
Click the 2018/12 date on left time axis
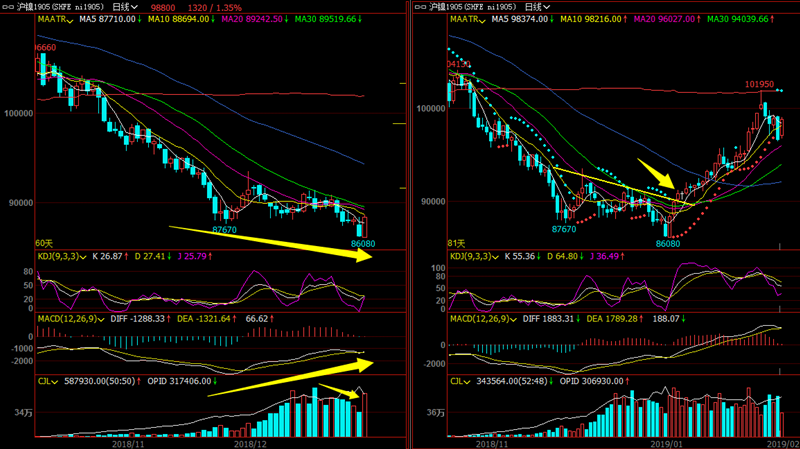tap(248, 443)
